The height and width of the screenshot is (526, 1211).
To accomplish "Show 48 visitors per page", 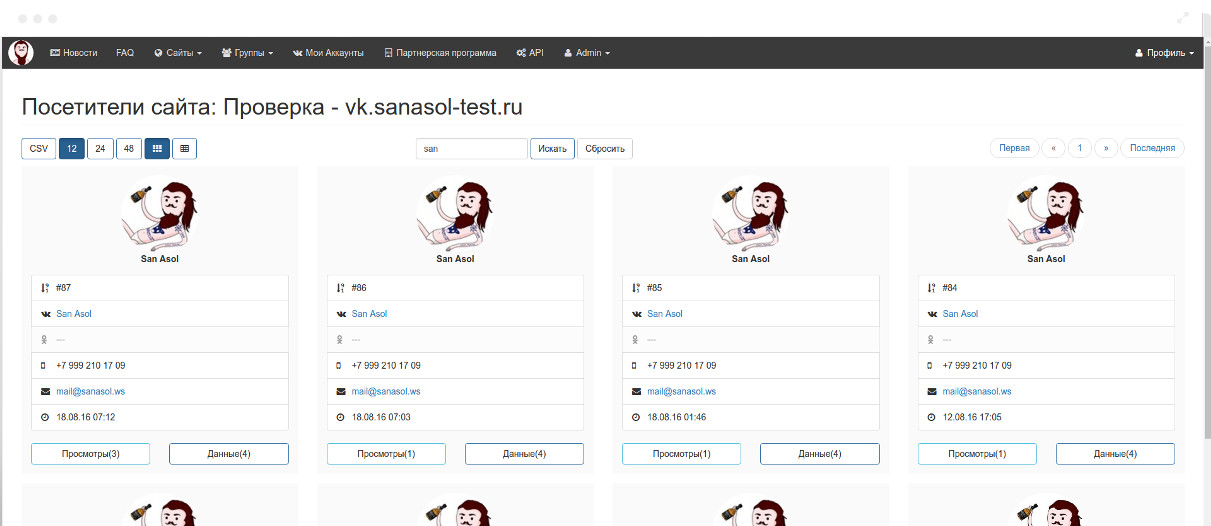I will 129,149.
